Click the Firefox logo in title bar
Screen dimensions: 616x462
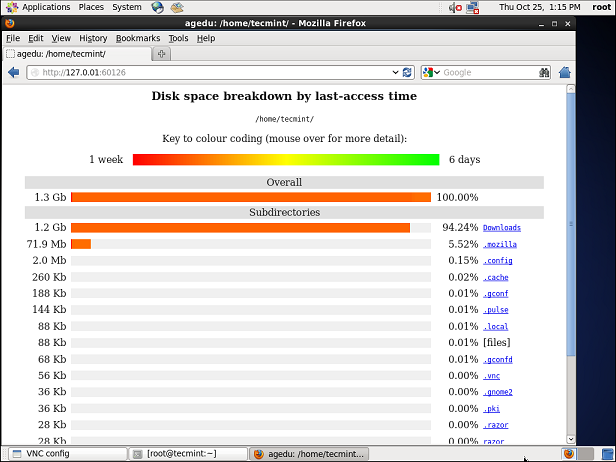[x=10, y=23]
